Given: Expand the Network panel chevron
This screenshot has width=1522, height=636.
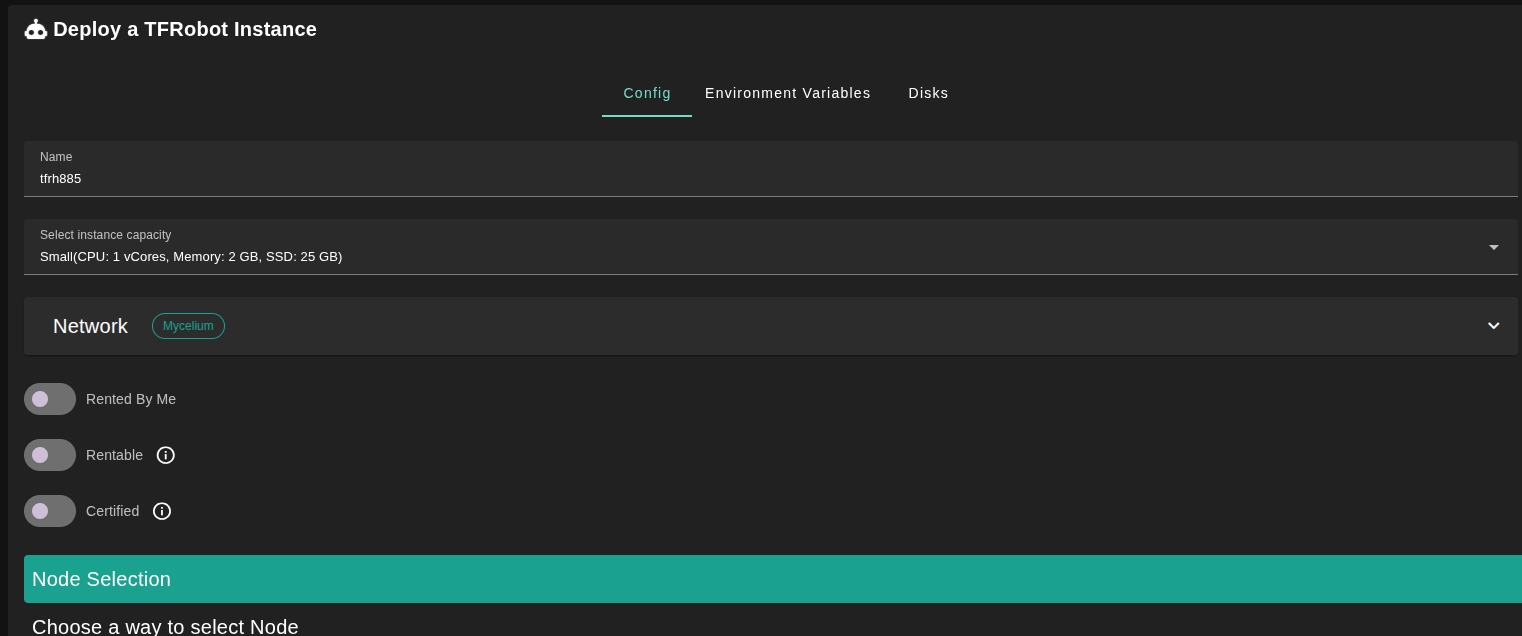Looking at the screenshot, I should (x=1493, y=326).
